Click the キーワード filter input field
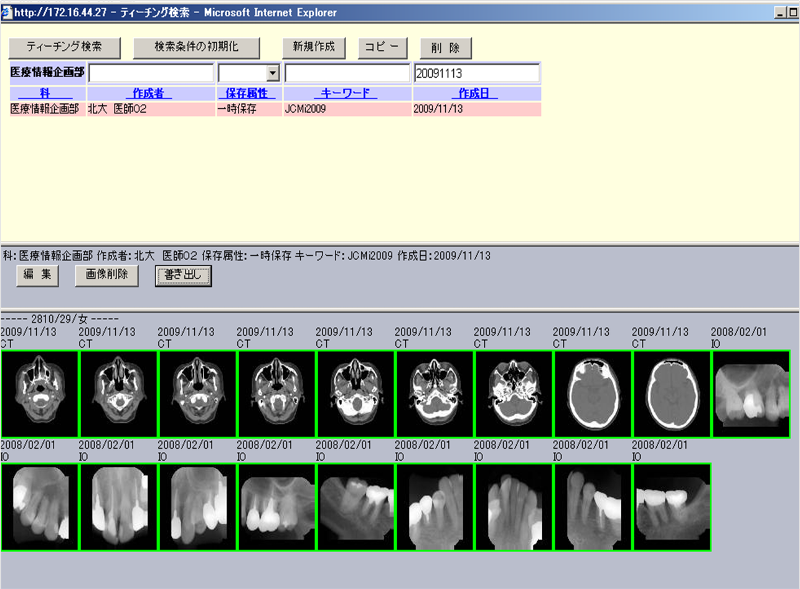This screenshot has width=800, height=589. 347,74
